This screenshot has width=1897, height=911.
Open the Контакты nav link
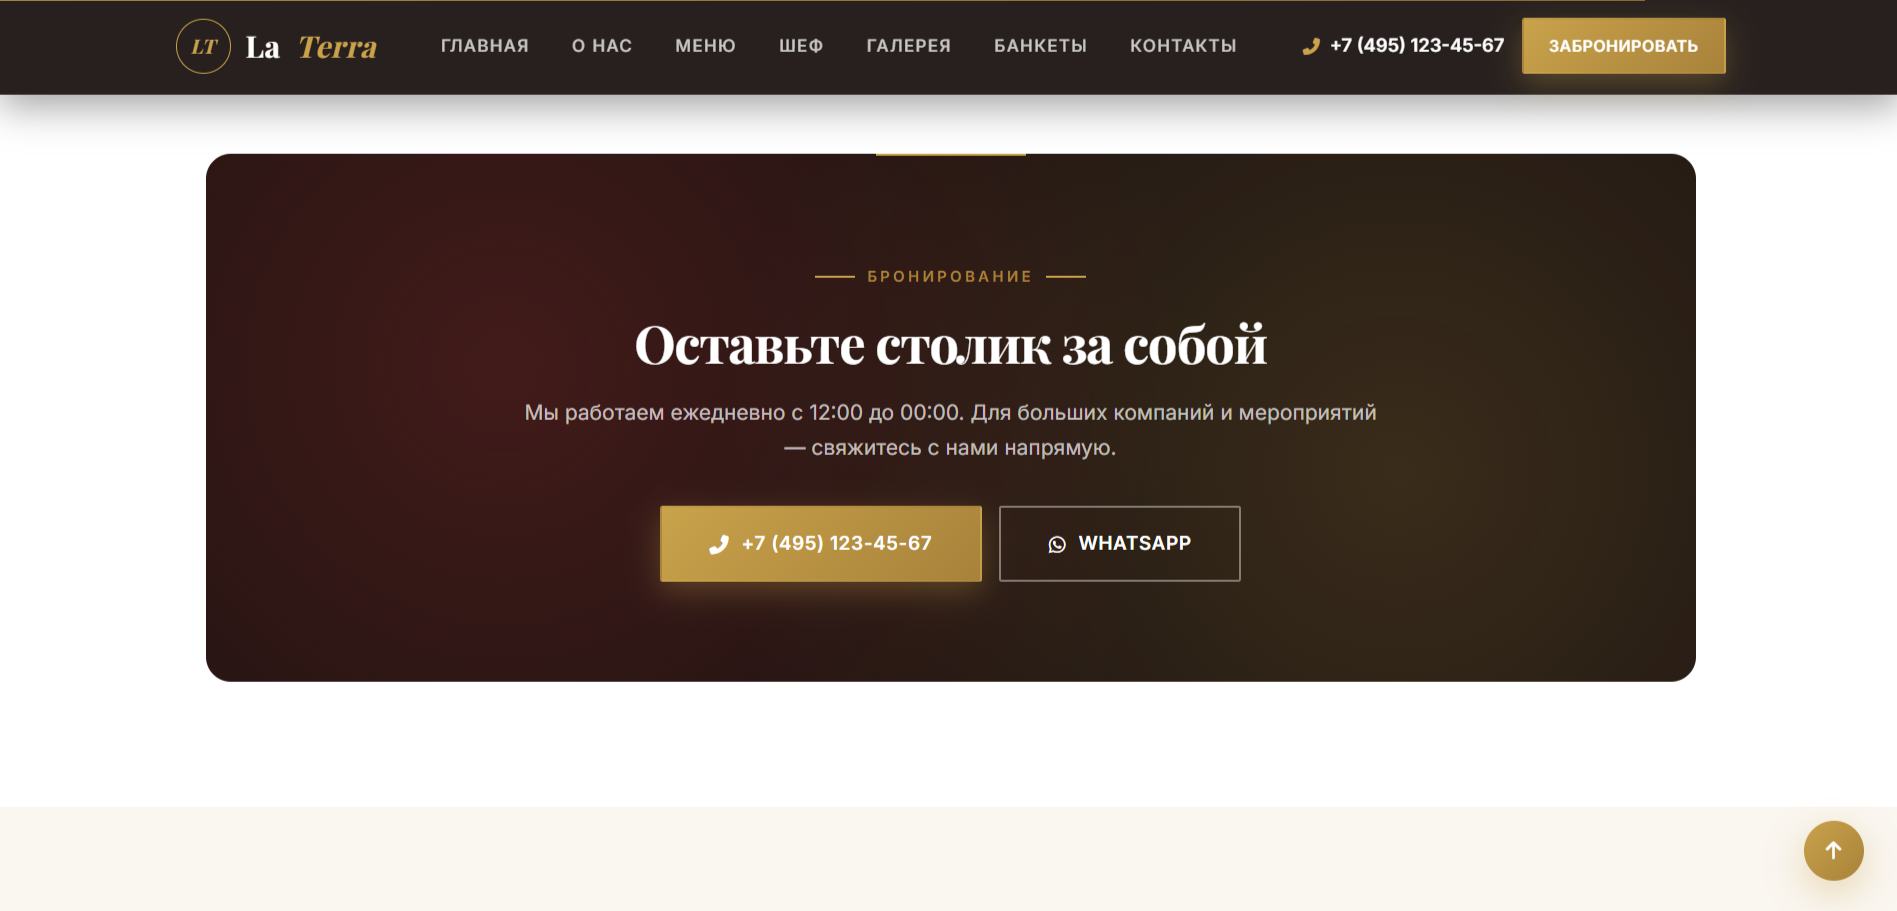[x=1183, y=46]
